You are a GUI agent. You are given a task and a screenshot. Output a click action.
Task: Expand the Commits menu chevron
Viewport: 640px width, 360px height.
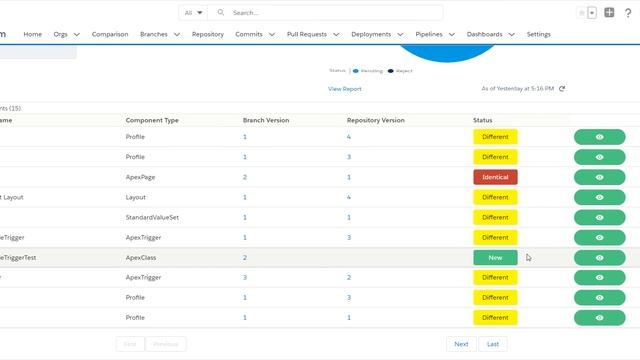click(x=272, y=35)
